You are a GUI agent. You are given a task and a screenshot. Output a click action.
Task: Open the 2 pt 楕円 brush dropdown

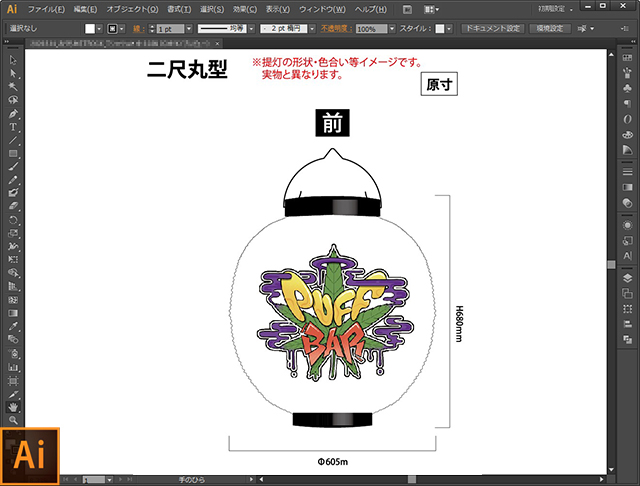312,29
